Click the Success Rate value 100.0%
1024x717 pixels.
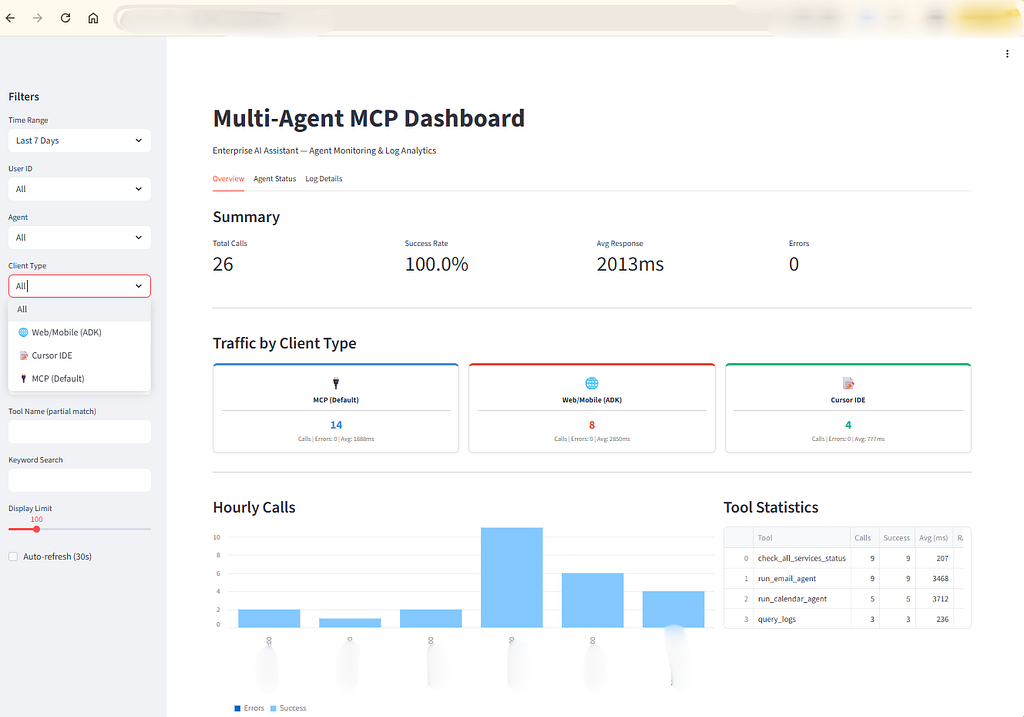(436, 264)
